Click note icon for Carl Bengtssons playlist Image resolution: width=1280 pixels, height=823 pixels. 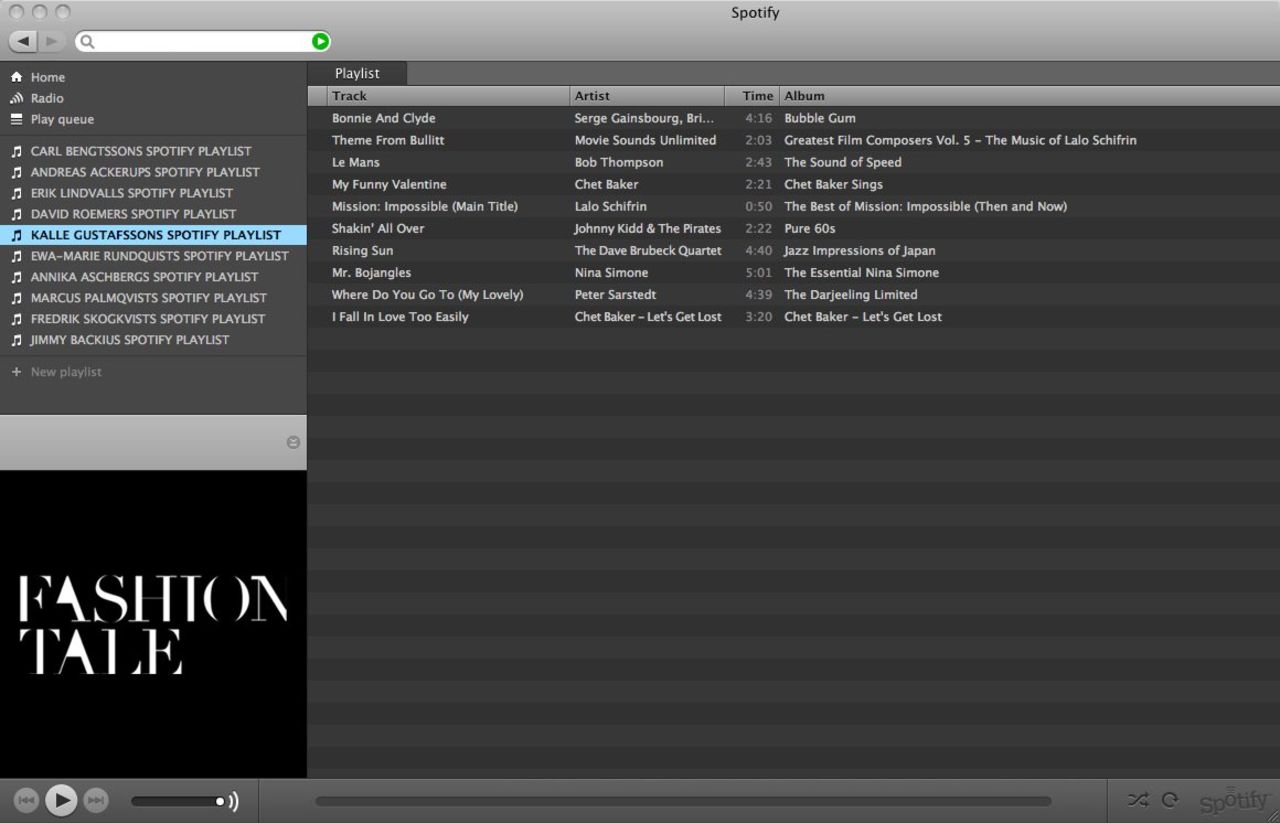[x=16, y=151]
